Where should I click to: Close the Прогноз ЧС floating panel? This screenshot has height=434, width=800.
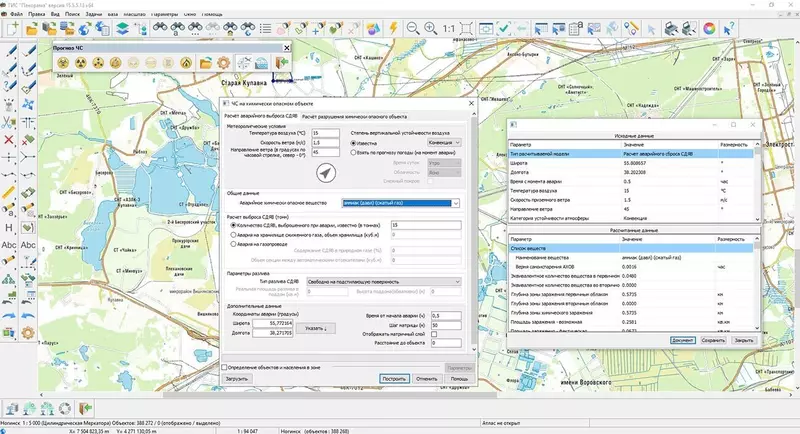pos(287,47)
